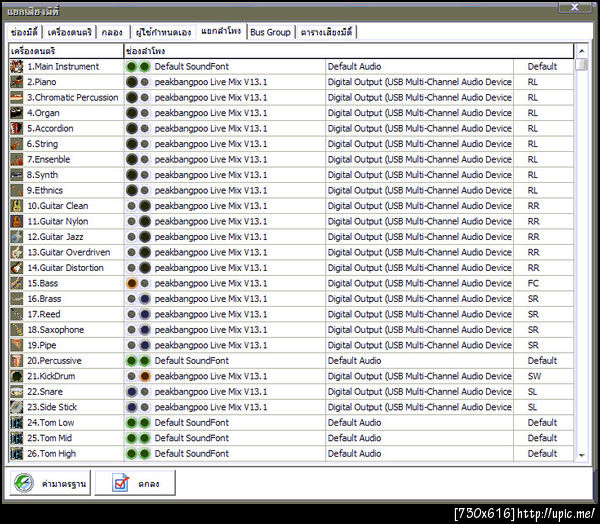Close the dialog window

click(574, 7)
